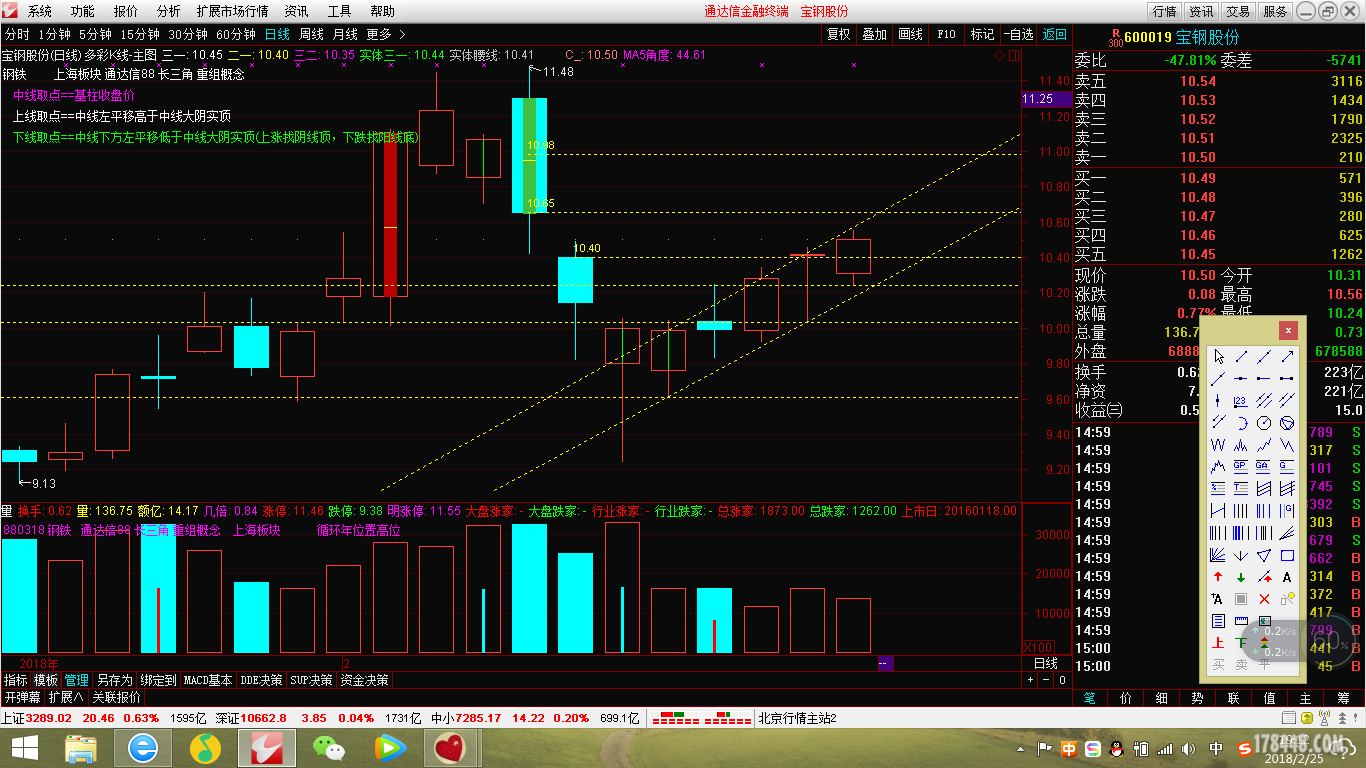Switch to 势 tab in quote panel
Screen dimensions: 1366x768
point(1197,698)
